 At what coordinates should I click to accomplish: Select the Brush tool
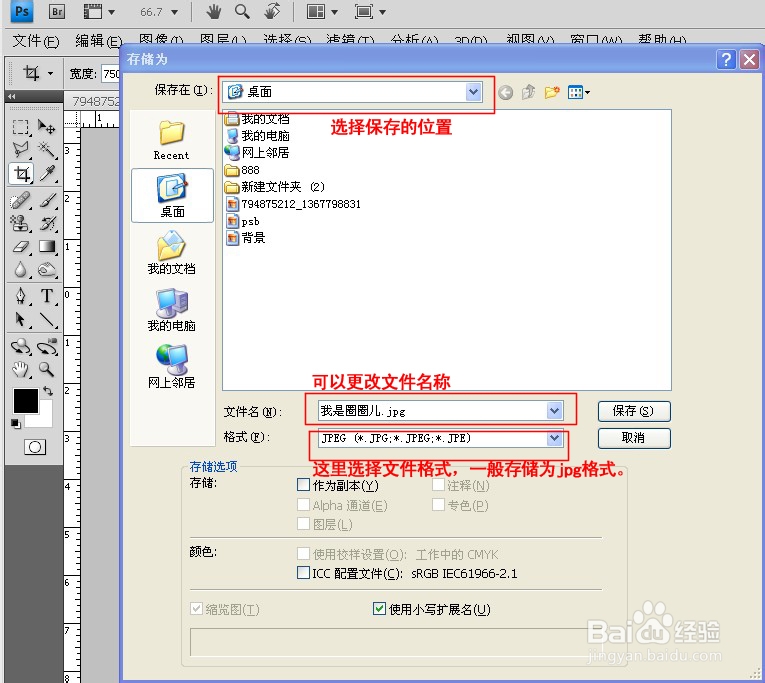pyautogui.click(x=47, y=201)
